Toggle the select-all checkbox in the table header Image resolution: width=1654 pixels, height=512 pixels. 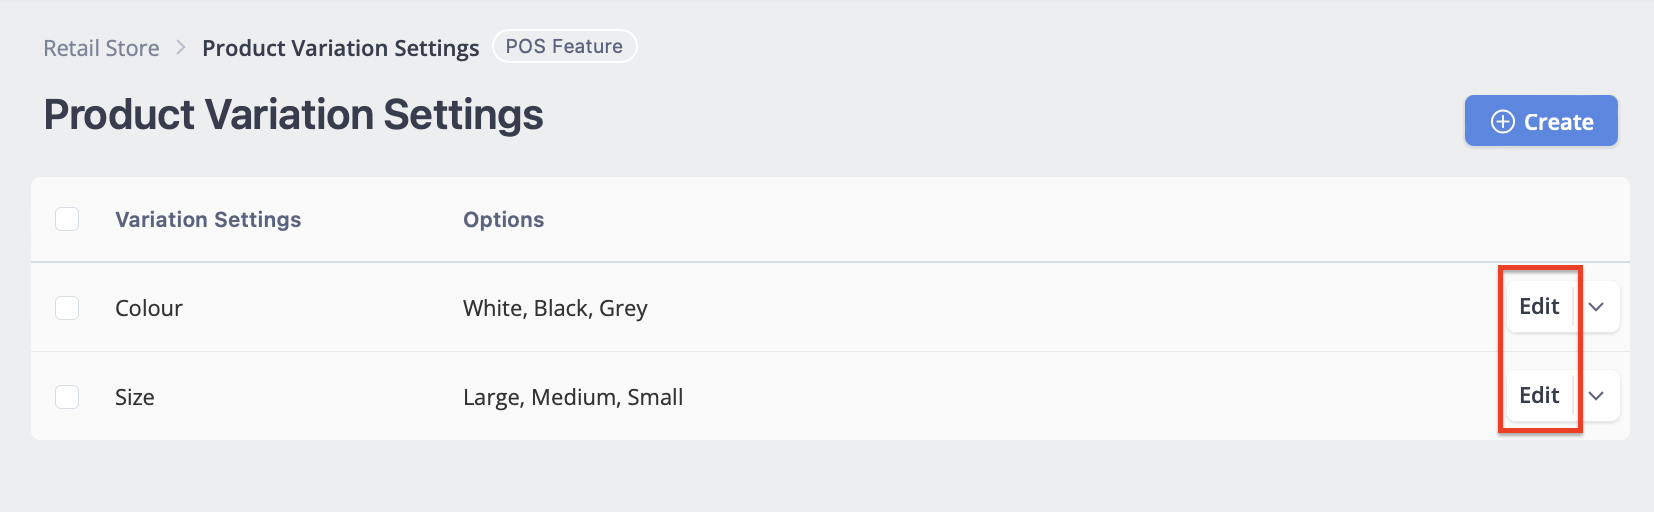point(67,219)
